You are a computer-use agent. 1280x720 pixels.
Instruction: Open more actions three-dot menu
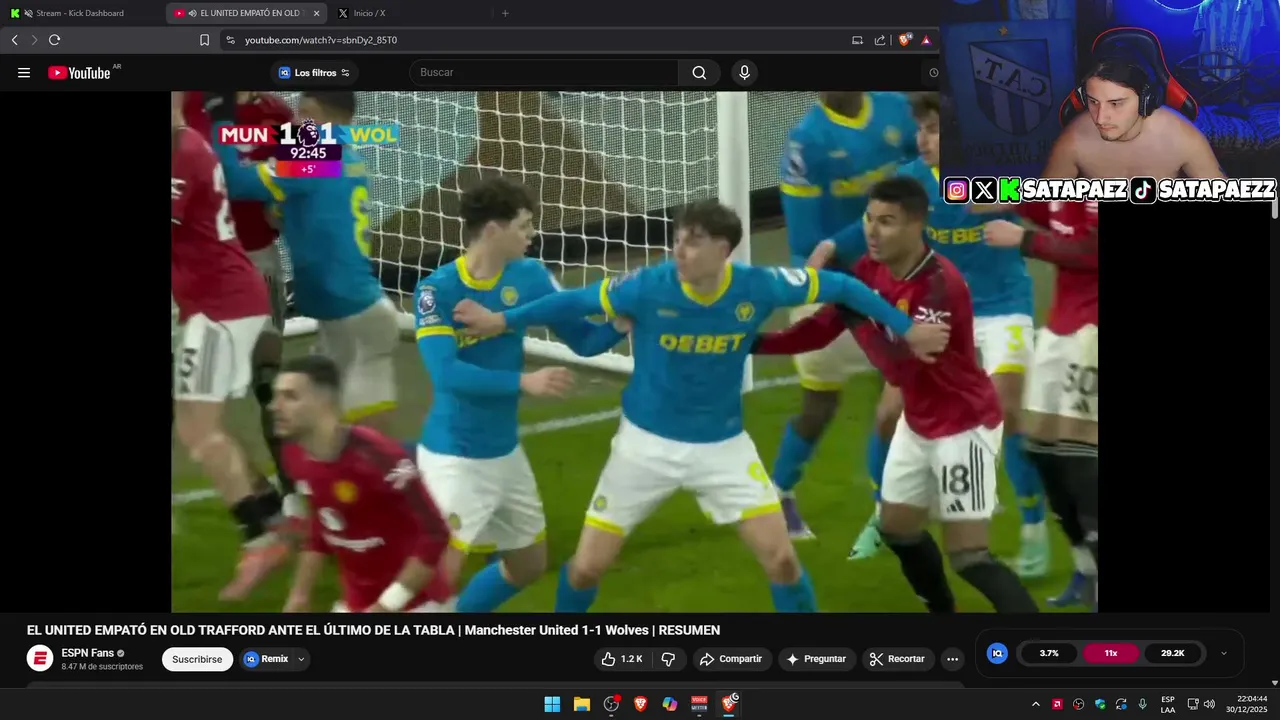(x=952, y=659)
